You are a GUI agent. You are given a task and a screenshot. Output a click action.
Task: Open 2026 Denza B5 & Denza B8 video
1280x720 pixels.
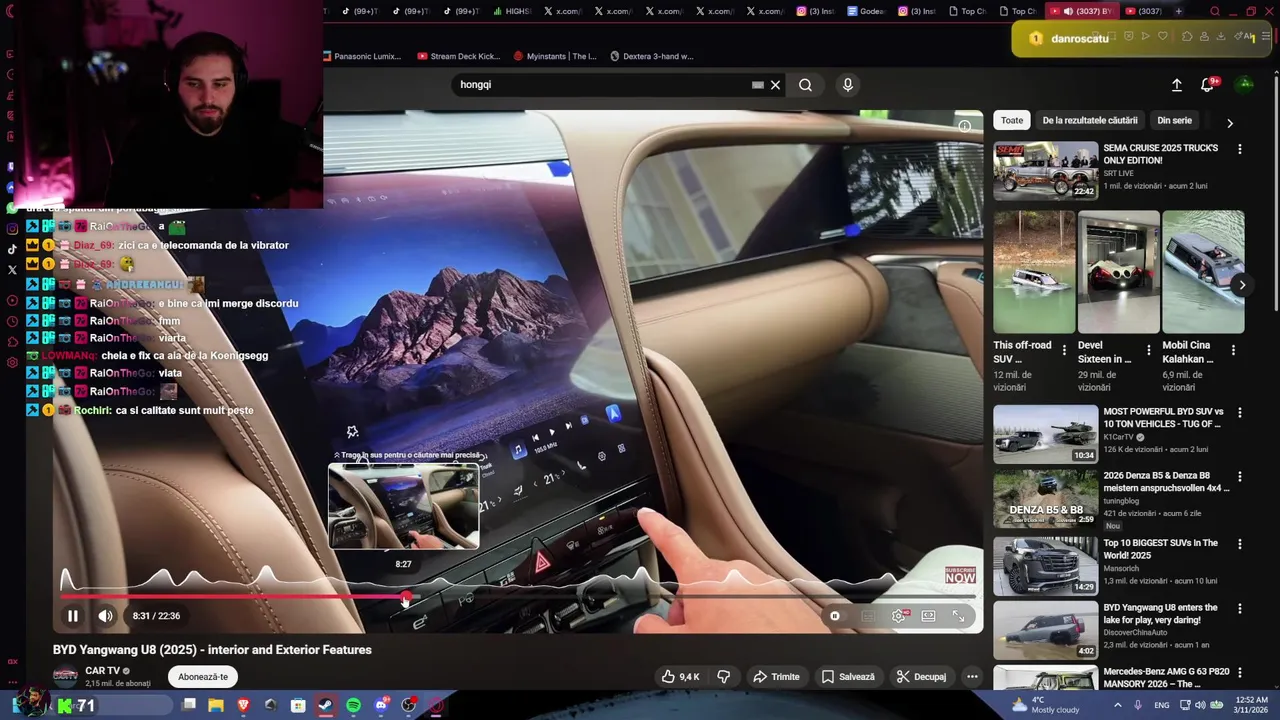coord(1046,498)
